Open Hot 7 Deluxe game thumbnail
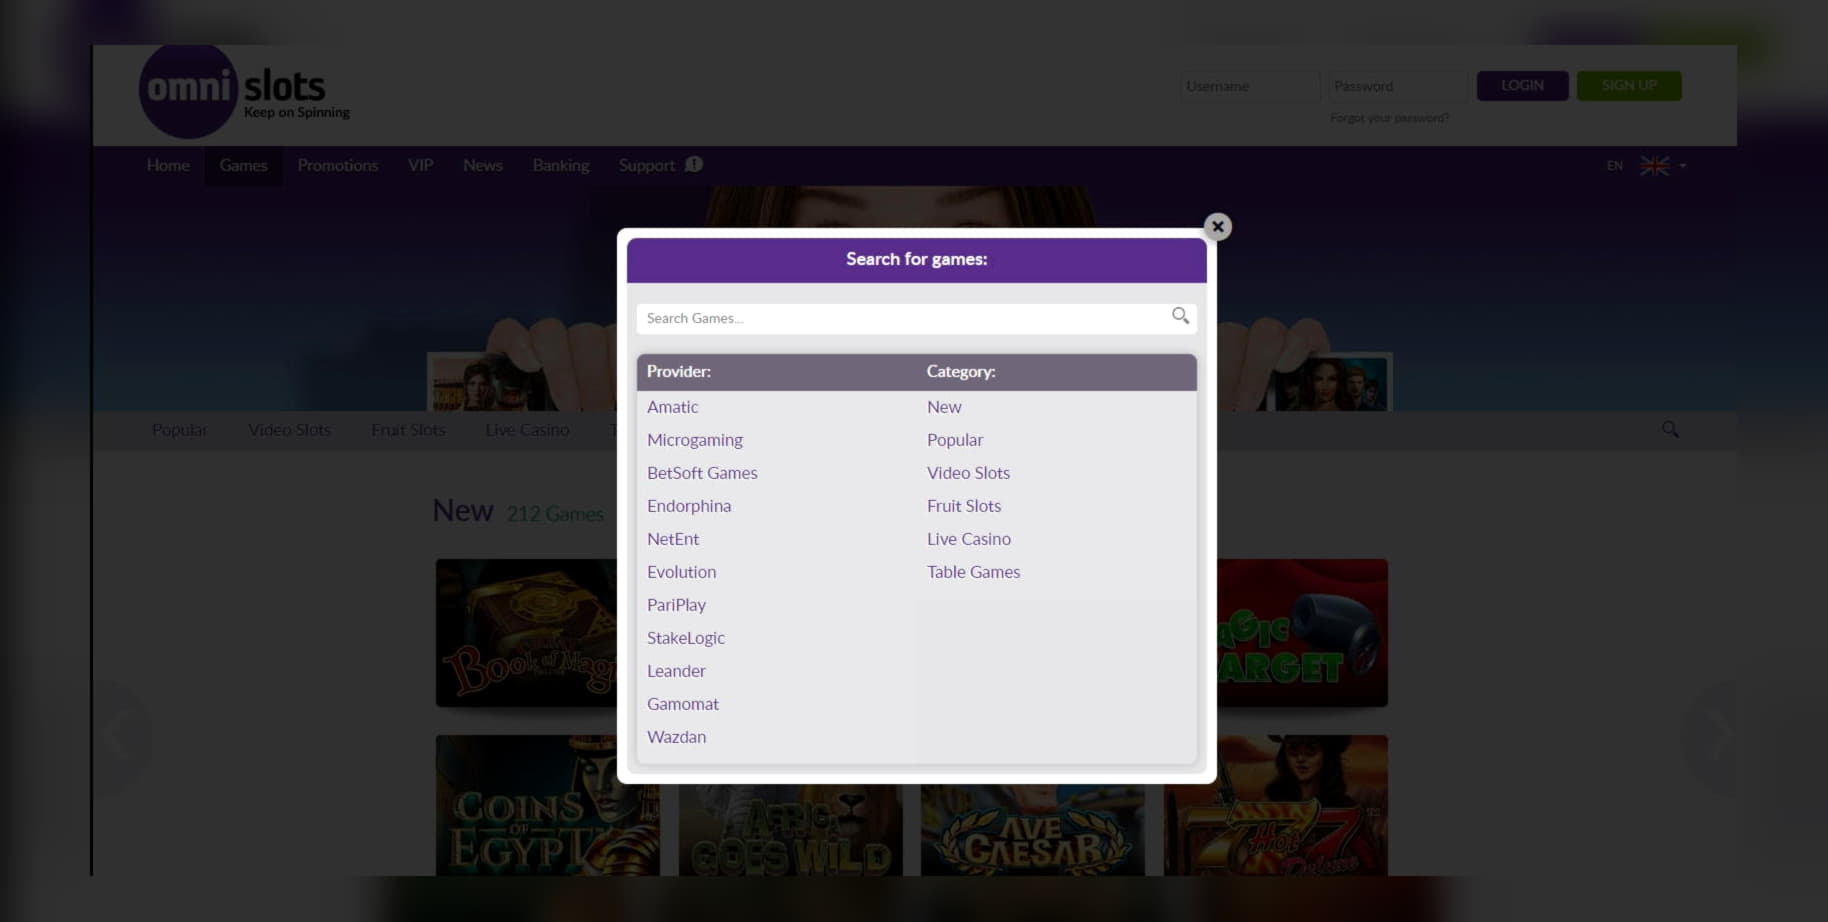This screenshot has width=1828, height=922. point(1276,806)
